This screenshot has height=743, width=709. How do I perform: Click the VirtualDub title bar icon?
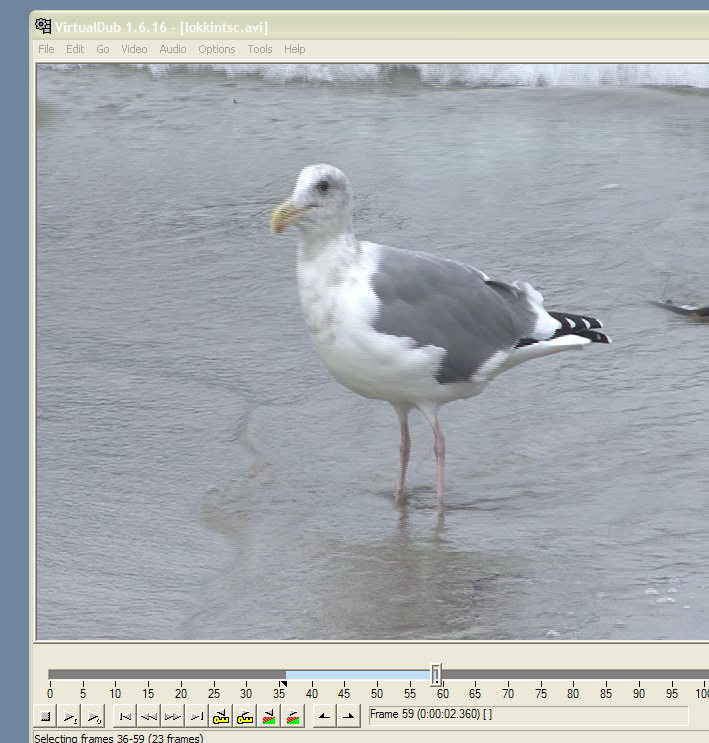coord(43,26)
